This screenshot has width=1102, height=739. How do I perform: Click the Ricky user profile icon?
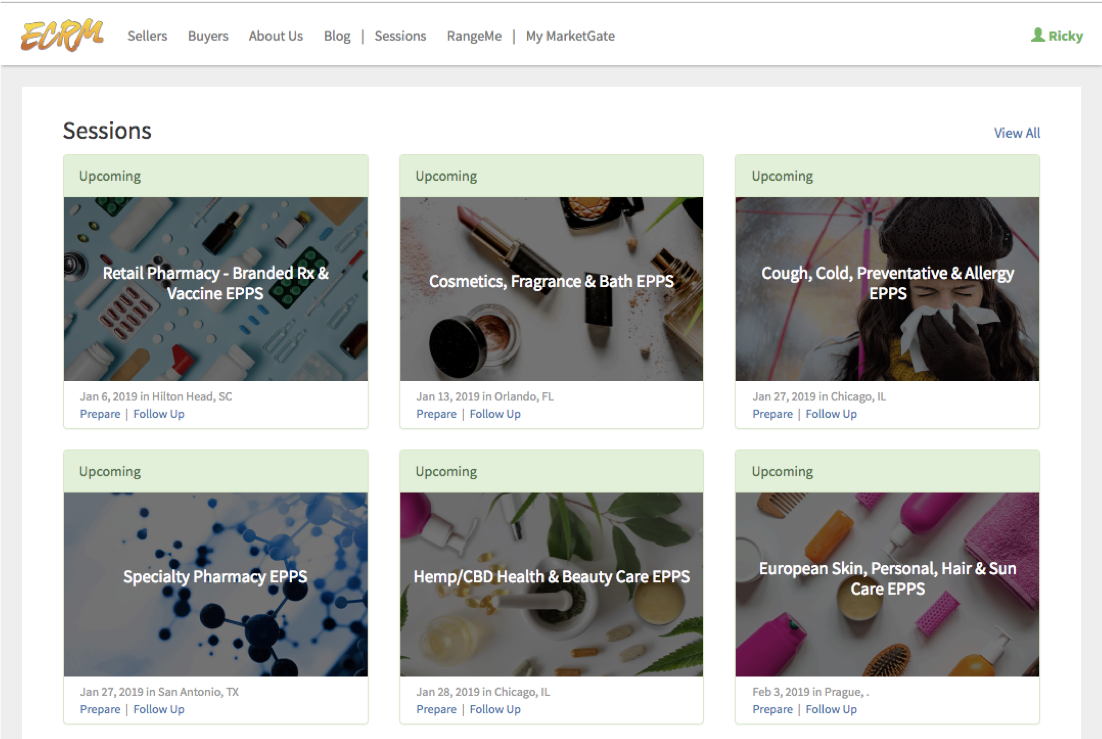(1038, 35)
